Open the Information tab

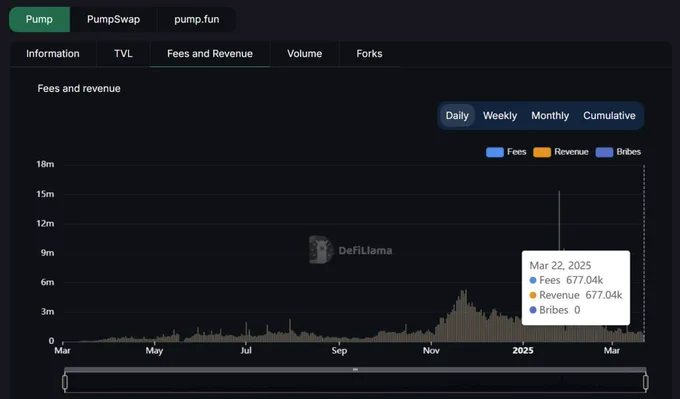53,54
